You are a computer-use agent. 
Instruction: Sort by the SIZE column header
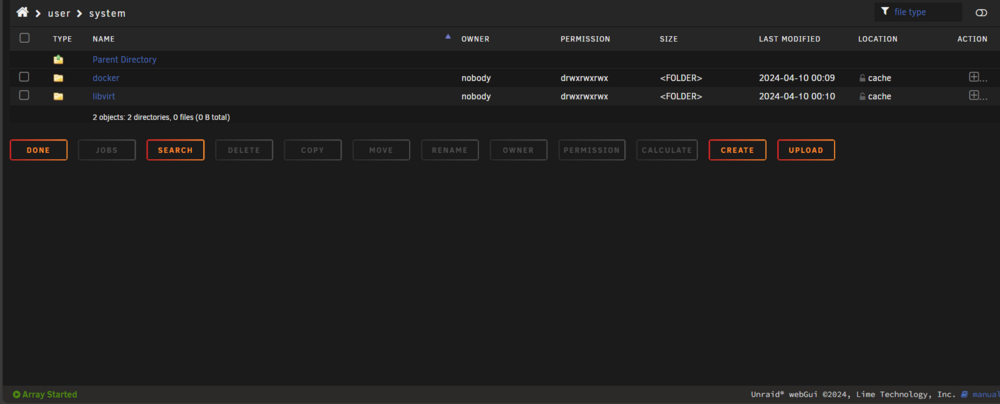click(x=668, y=39)
